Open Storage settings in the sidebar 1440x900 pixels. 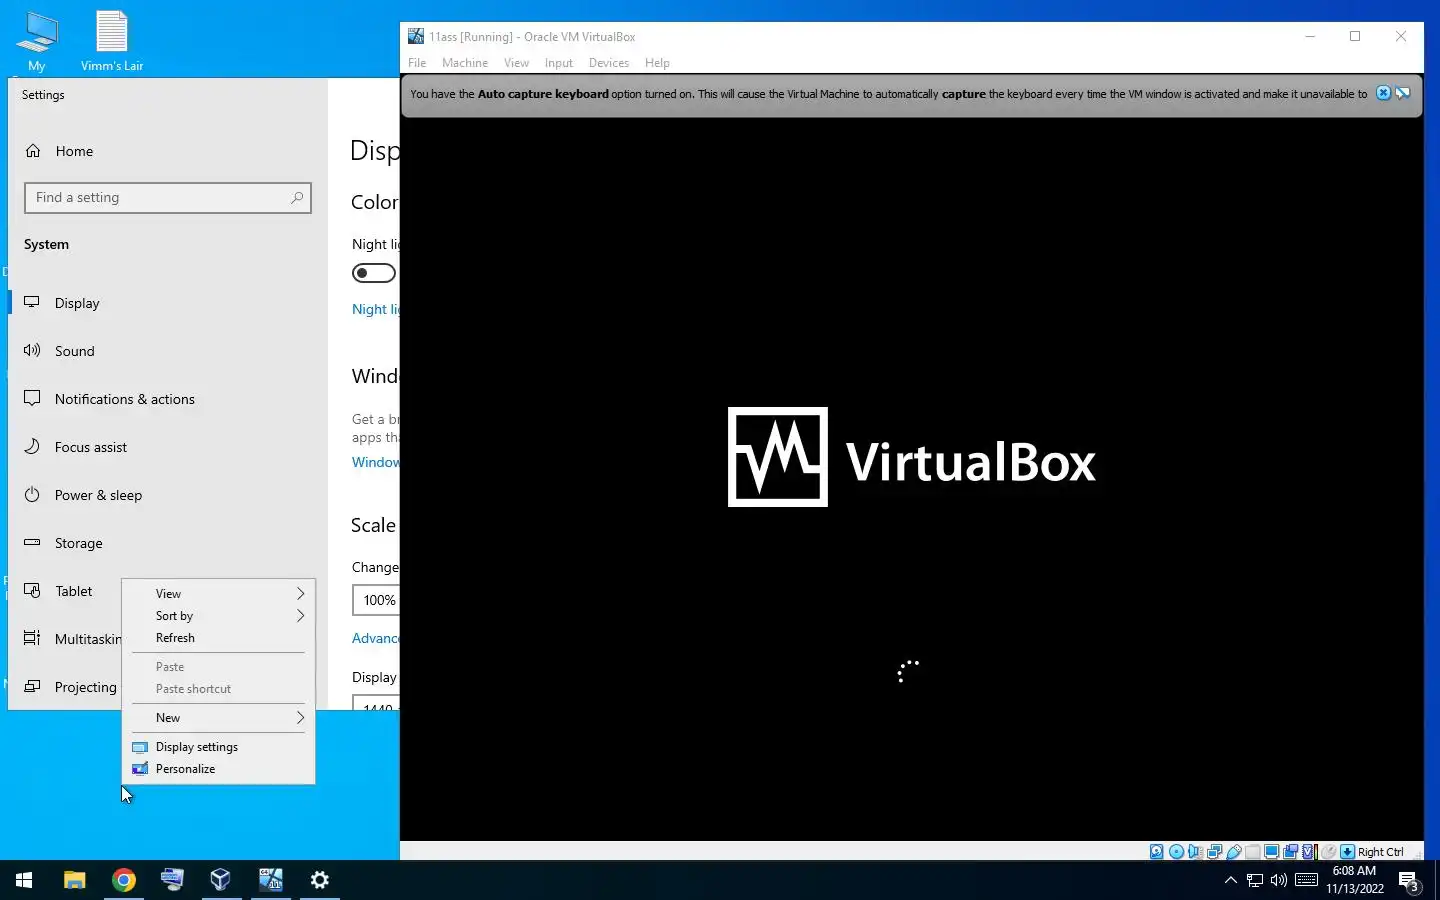click(168, 543)
